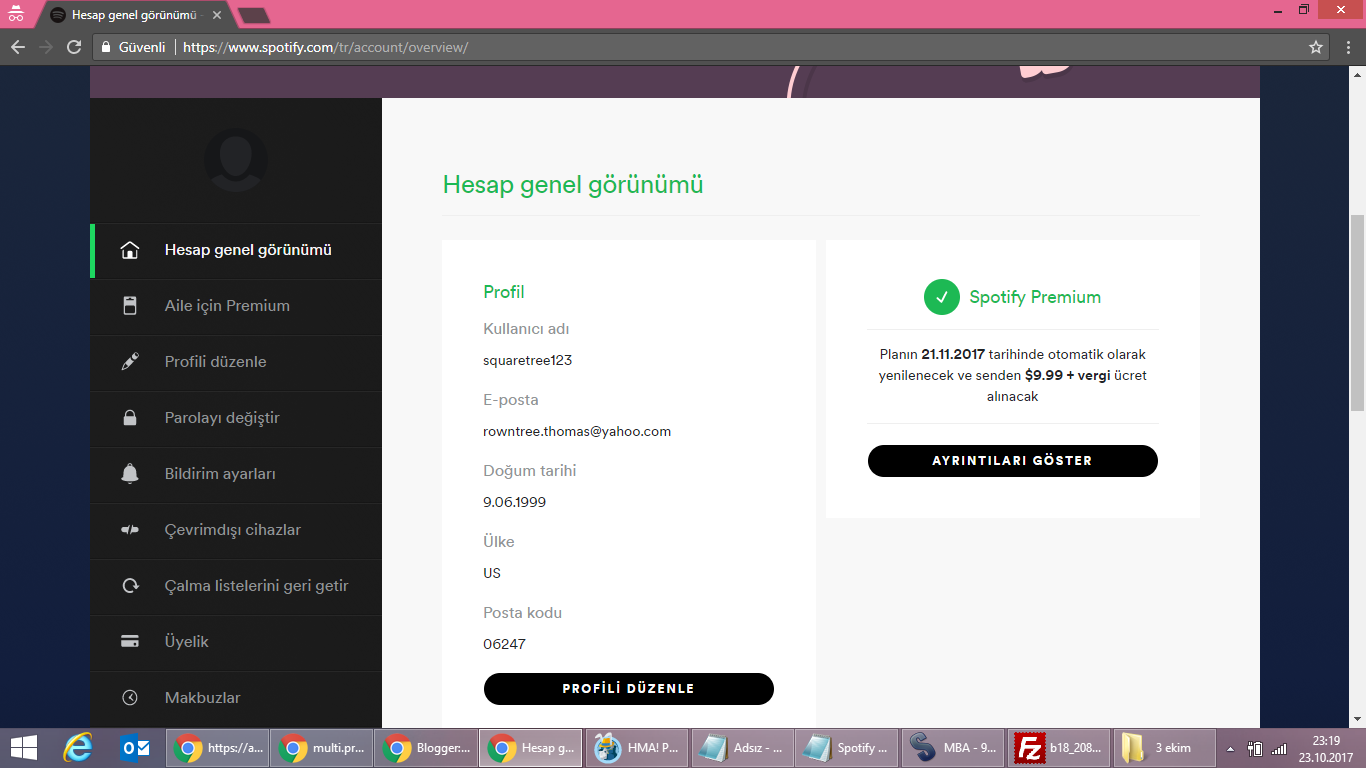1366x768 pixels.
Task: Click the country value US
Action: pos(492,573)
